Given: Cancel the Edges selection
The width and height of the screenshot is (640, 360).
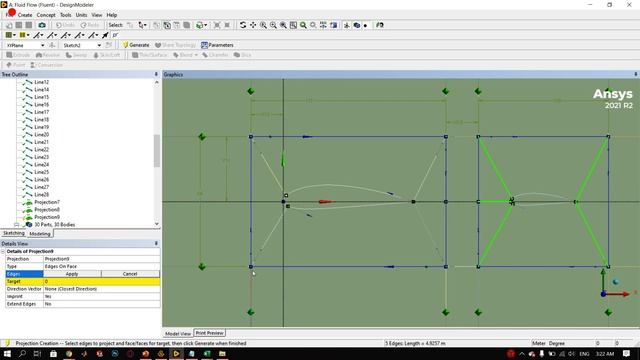Looking at the screenshot, I should pyautogui.click(x=130, y=274).
